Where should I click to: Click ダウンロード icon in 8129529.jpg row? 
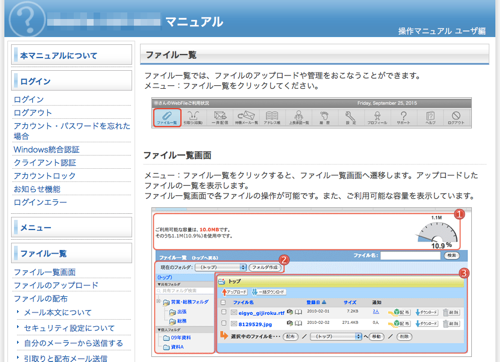point(427,323)
